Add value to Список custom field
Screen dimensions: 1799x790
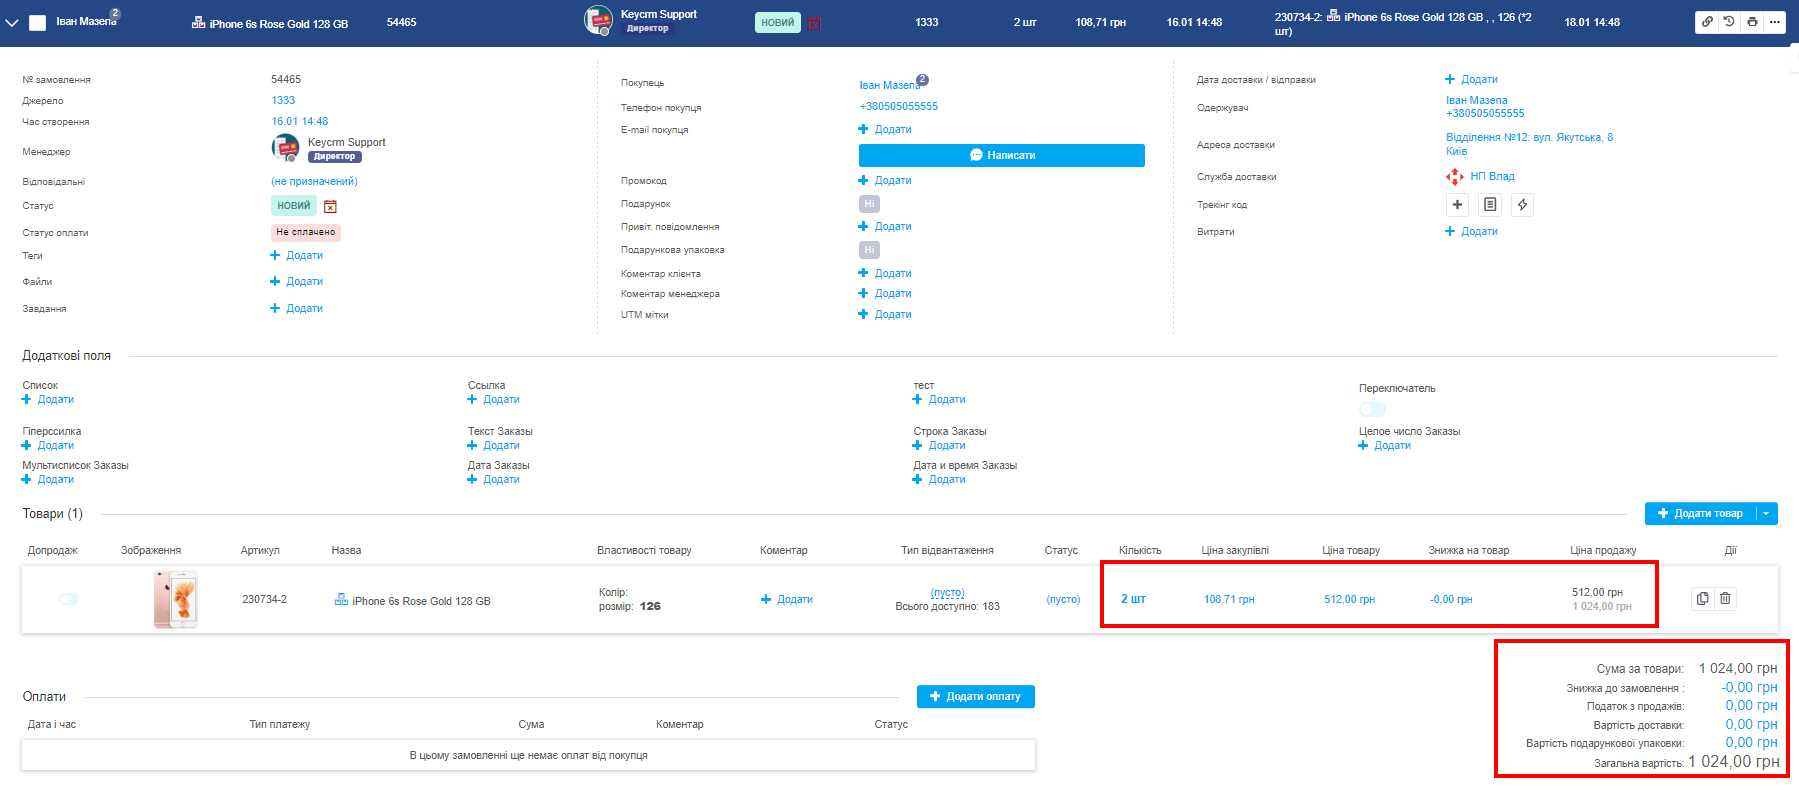(48, 399)
